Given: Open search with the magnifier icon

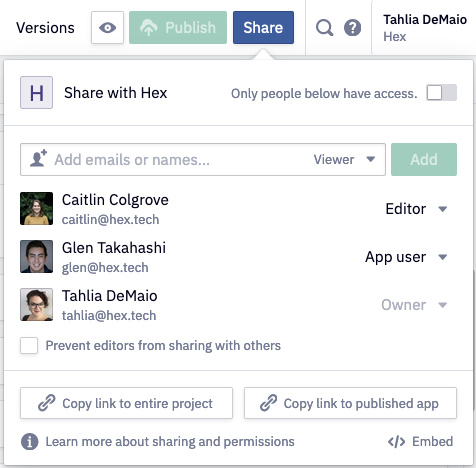Looking at the screenshot, I should tap(324, 28).
